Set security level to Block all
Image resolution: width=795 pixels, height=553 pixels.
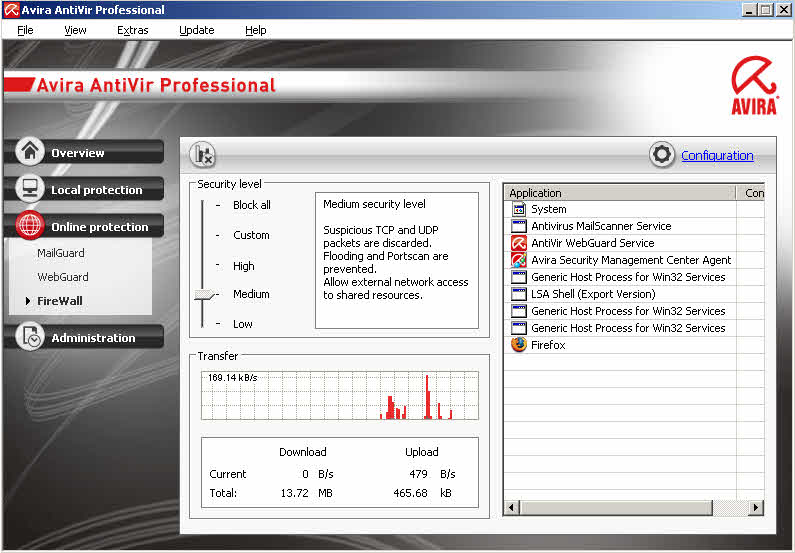[251, 205]
